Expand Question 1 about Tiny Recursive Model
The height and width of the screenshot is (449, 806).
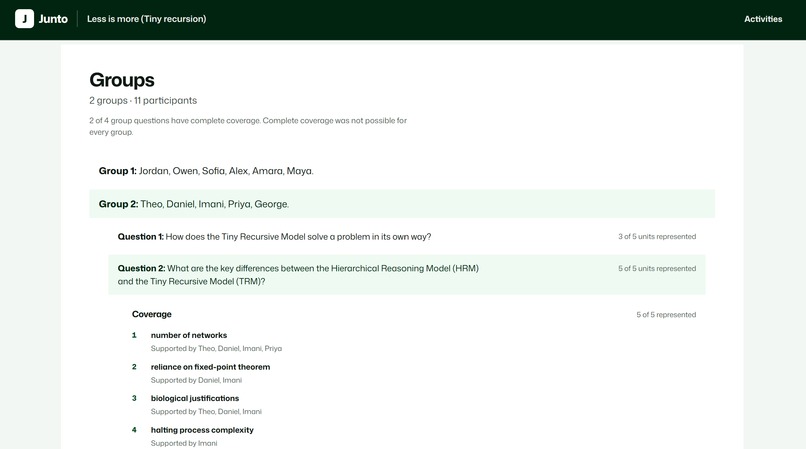click(x=407, y=237)
